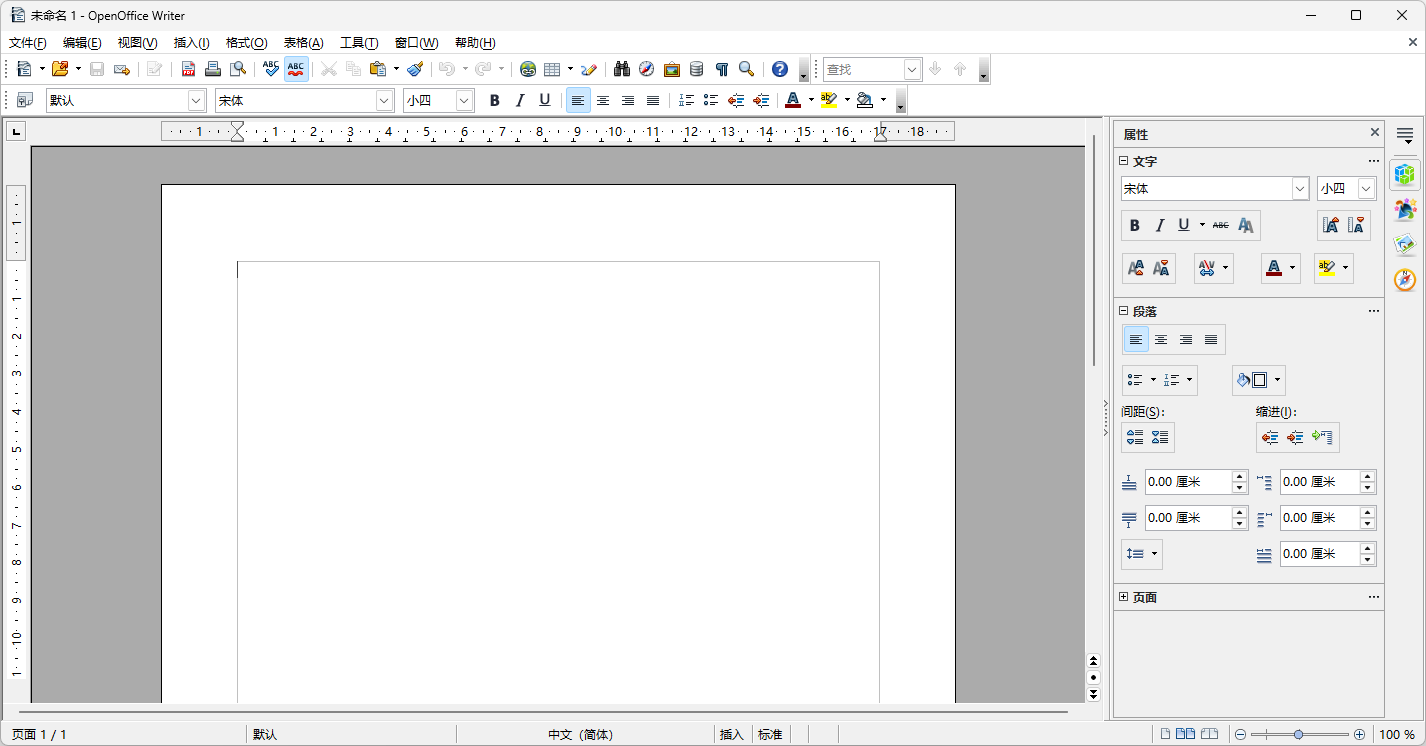This screenshot has width=1426, height=746.
Task: Click the 插入 insert mode indicator in the status bar
Action: click(732, 735)
